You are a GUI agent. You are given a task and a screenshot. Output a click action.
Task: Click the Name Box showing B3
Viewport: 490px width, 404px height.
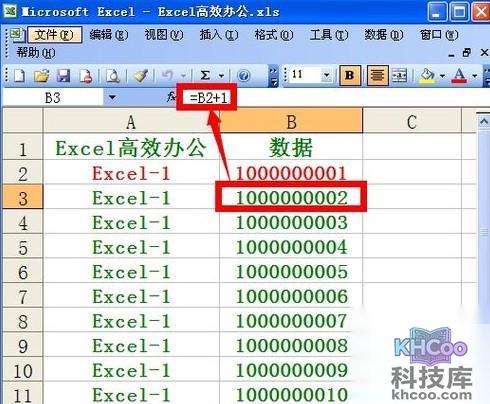pos(53,98)
